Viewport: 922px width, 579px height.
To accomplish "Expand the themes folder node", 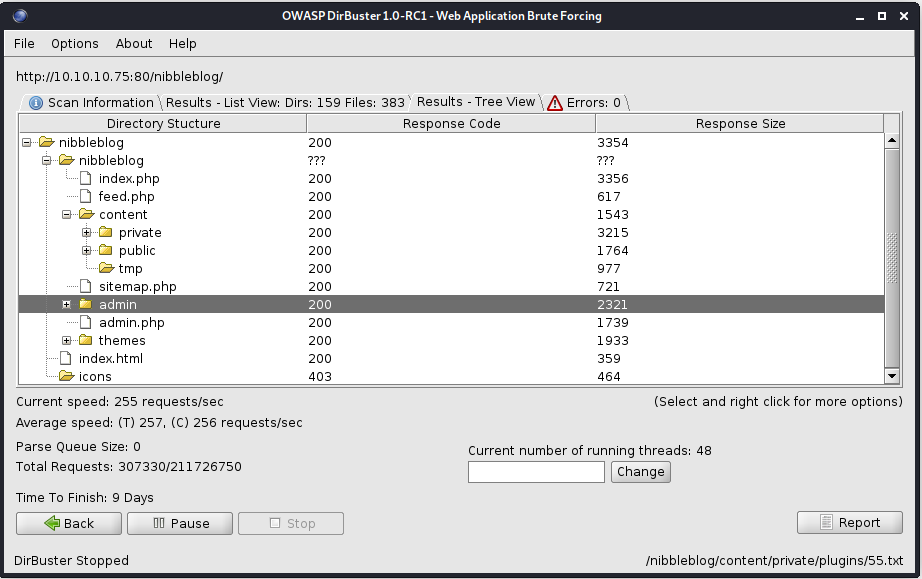I will (67, 341).
